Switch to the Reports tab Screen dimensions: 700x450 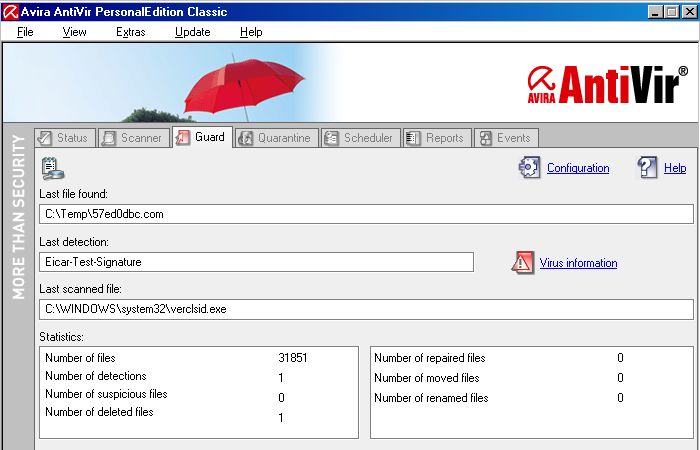click(437, 138)
